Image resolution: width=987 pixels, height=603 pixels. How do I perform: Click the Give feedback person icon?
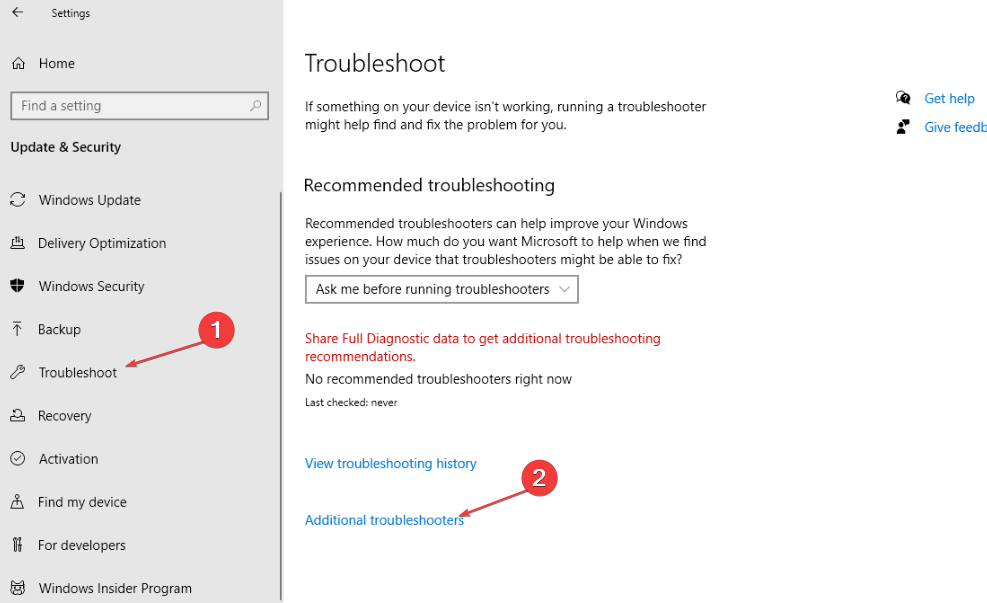coord(903,127)
